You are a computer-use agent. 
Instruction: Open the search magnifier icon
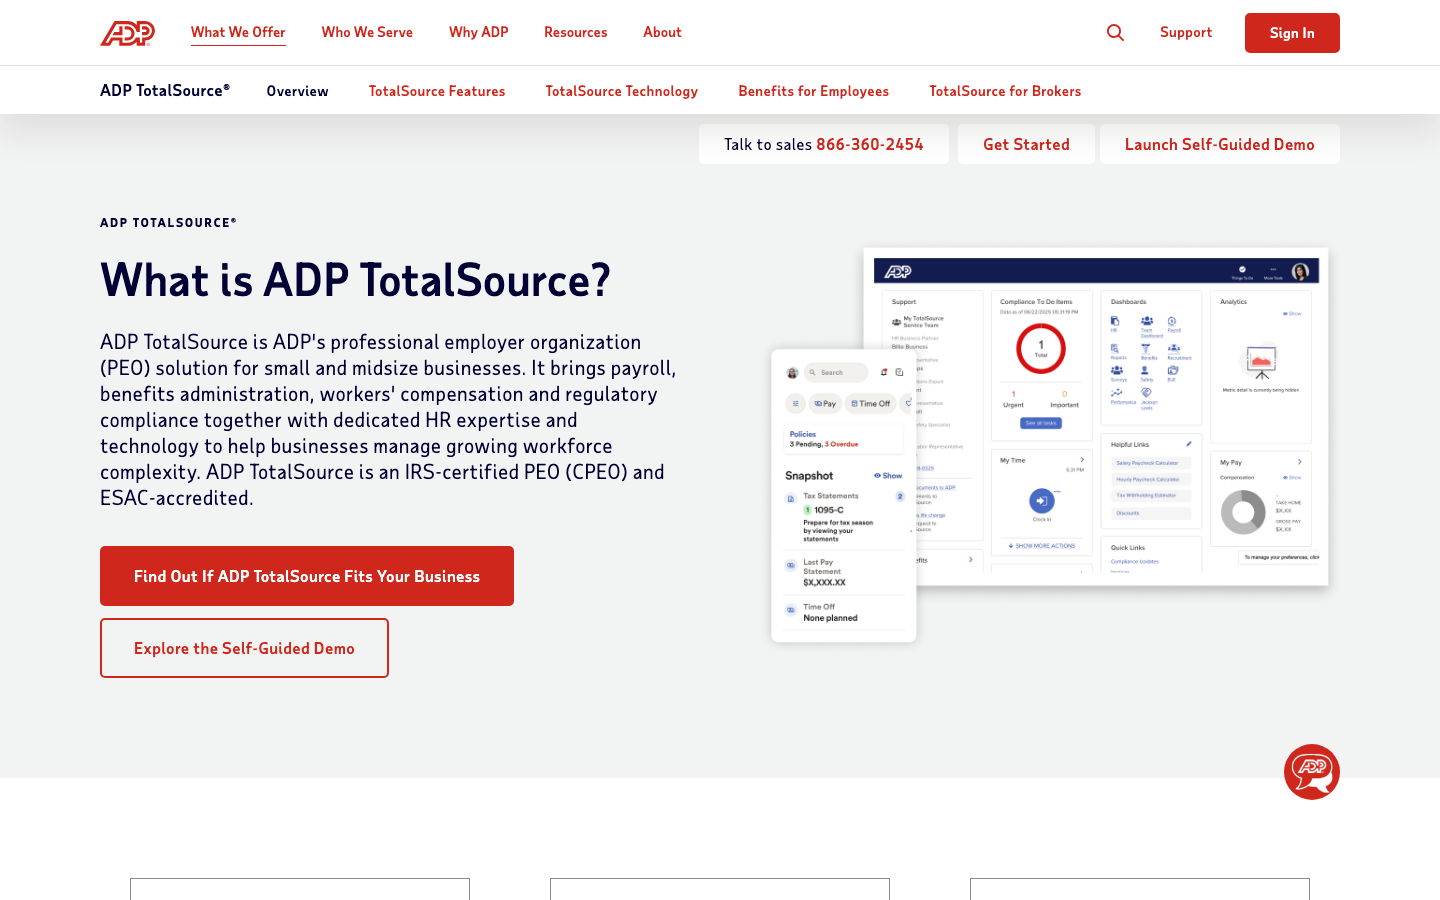(1115, 33)
